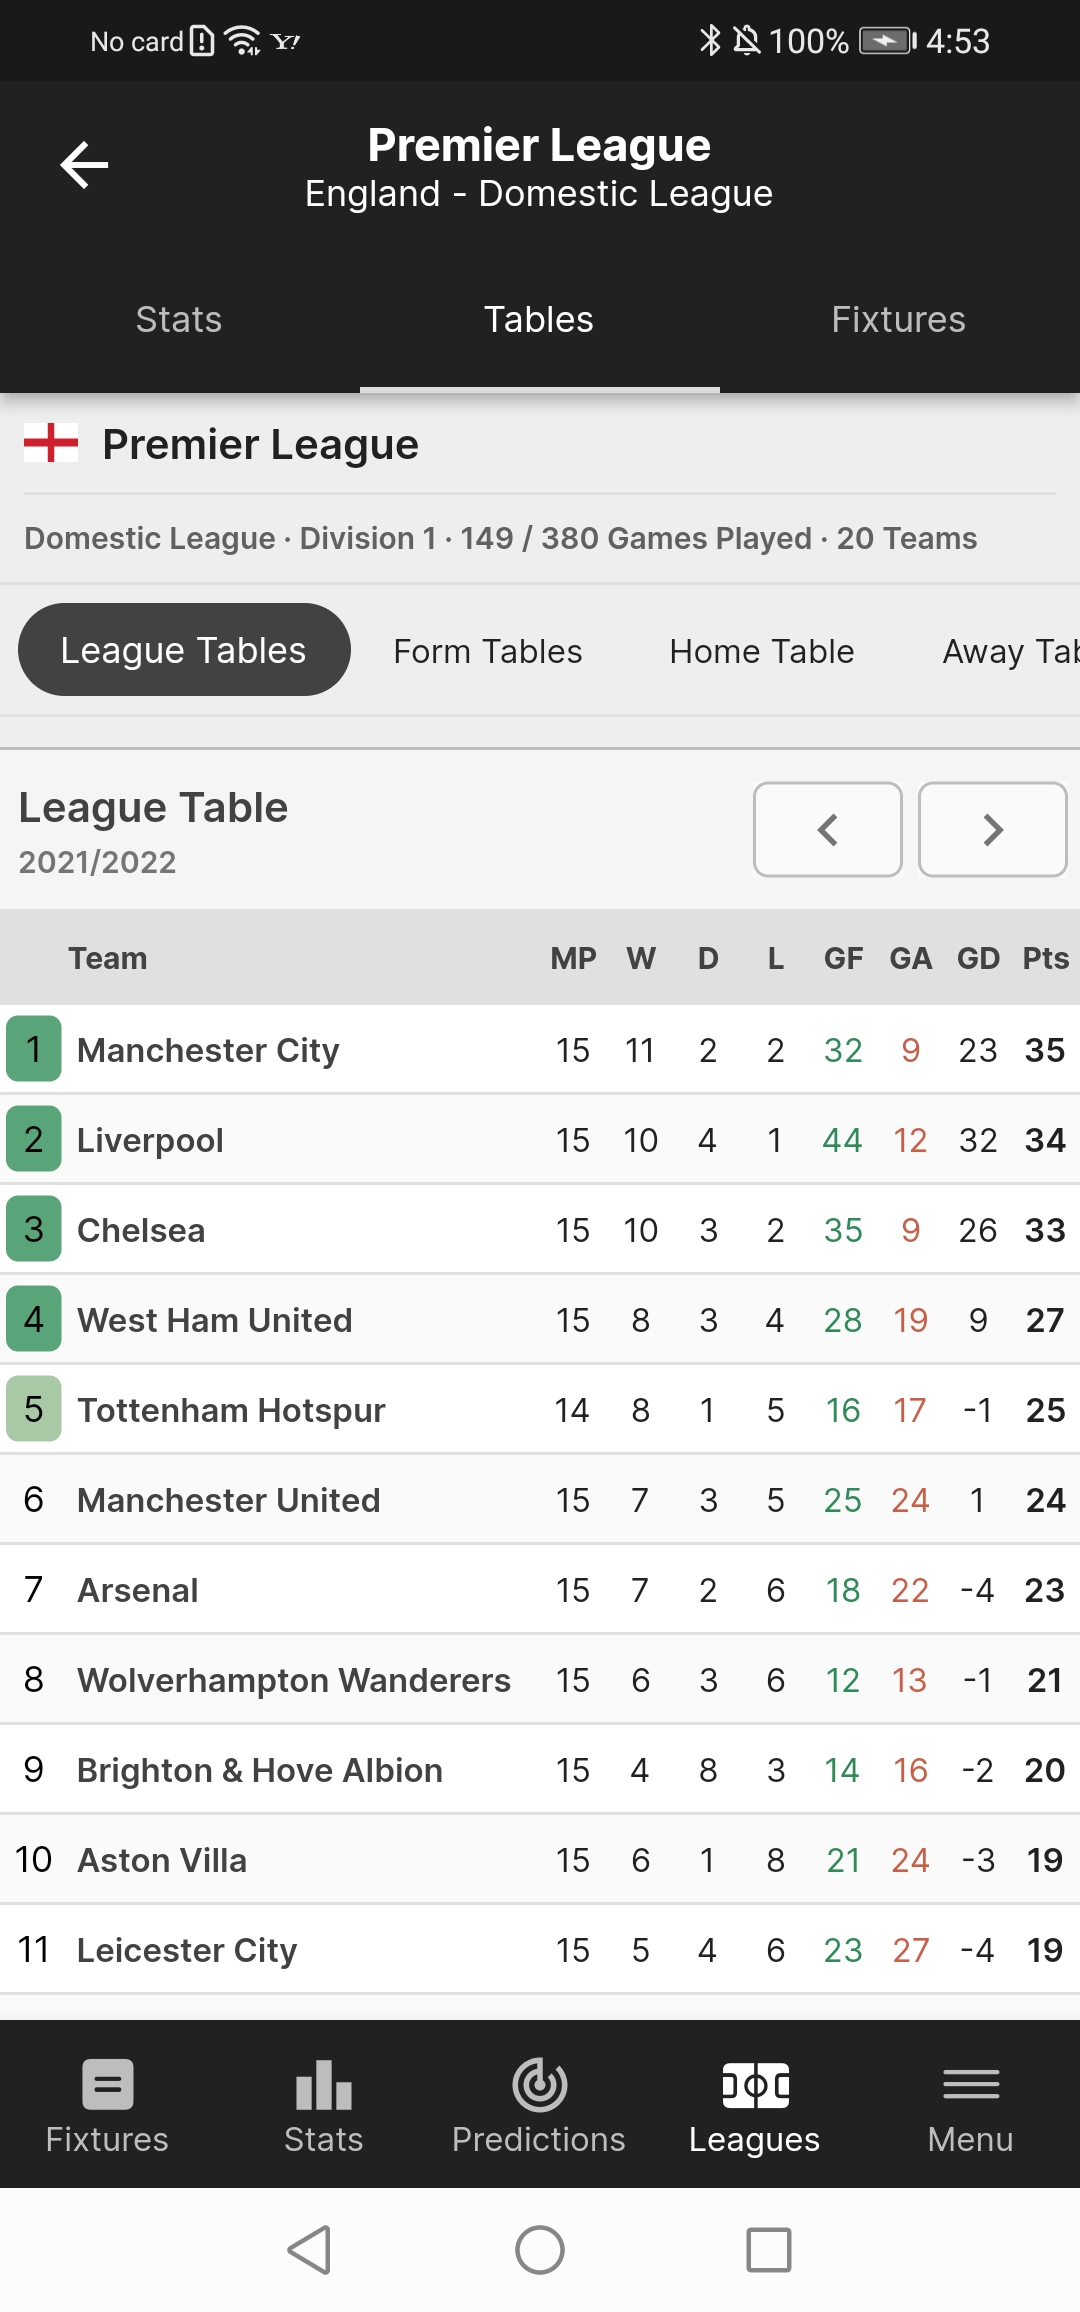Tap the back arrow icon

84,165
